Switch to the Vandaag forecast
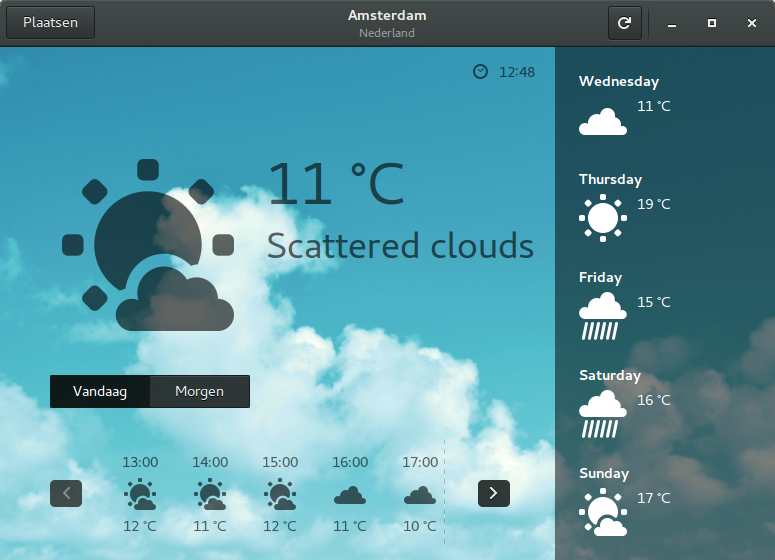The height and width of the screenshot is (560, 775). (100, 392)
